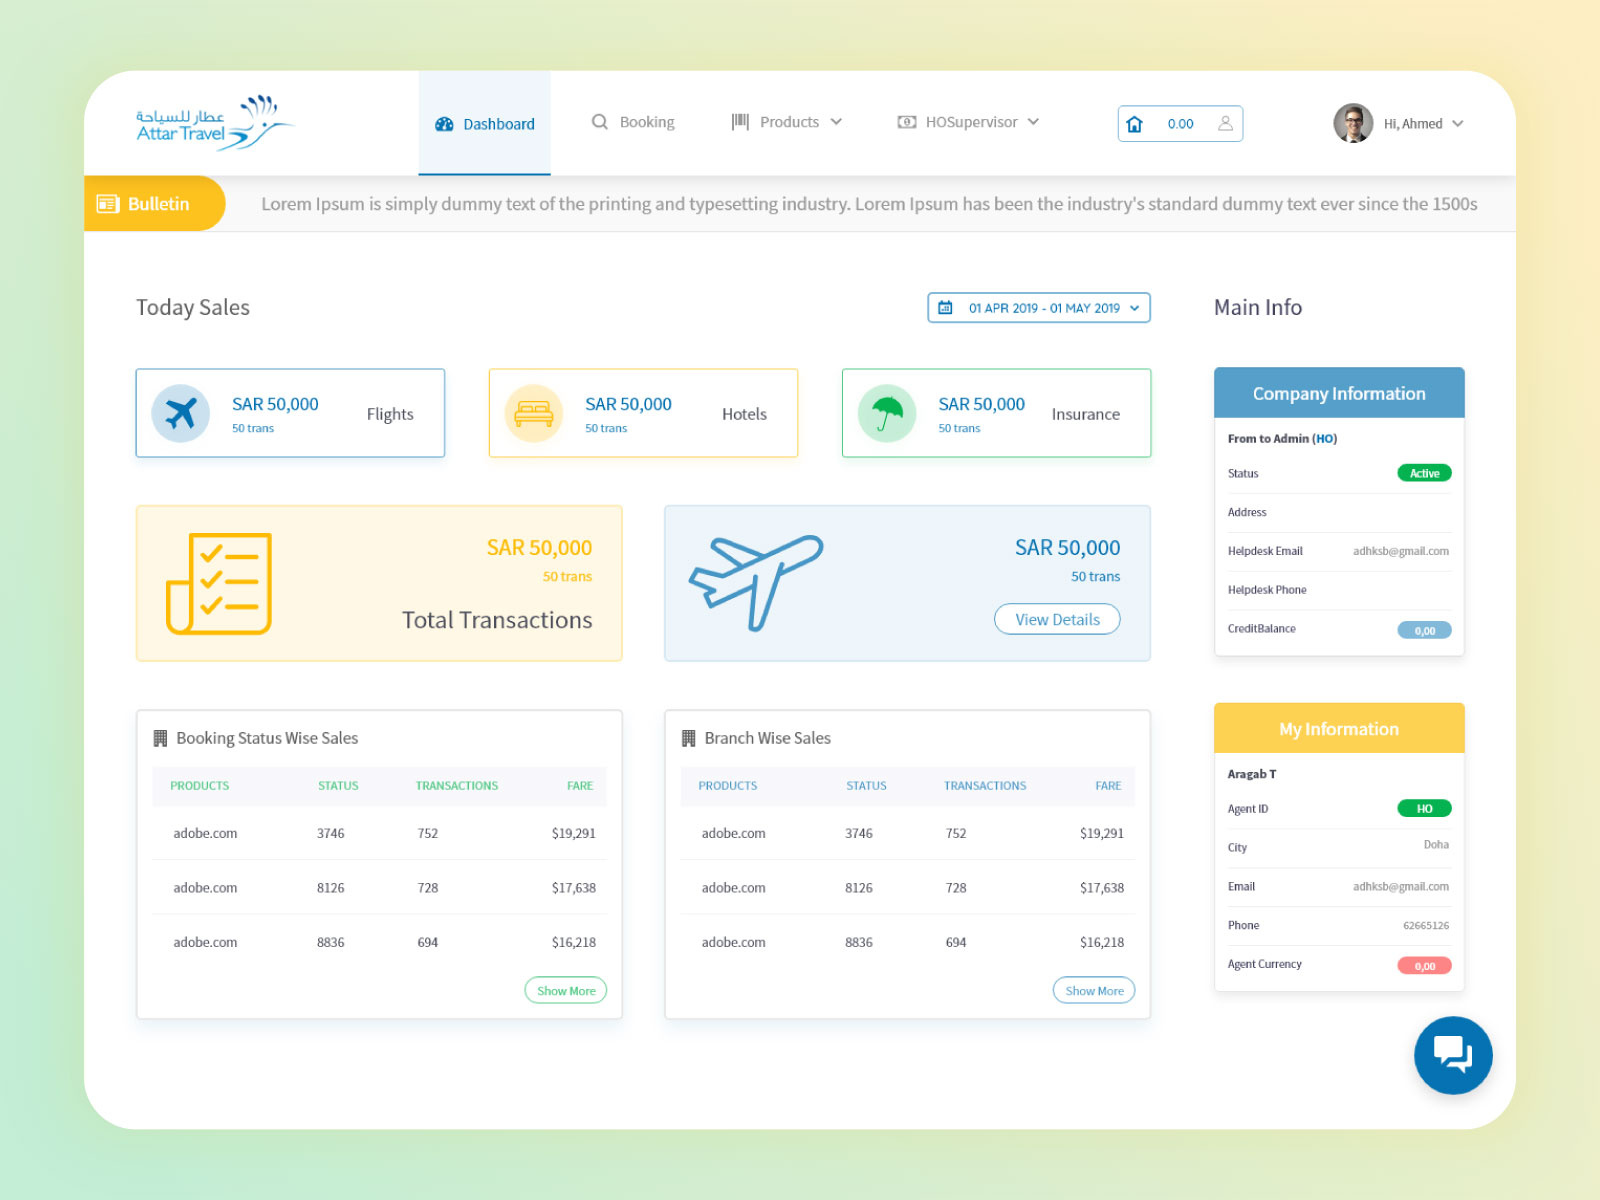Click the Bulletin news icon
This screenshot has height=1200, width=1600.
click(x=108, y=203)
